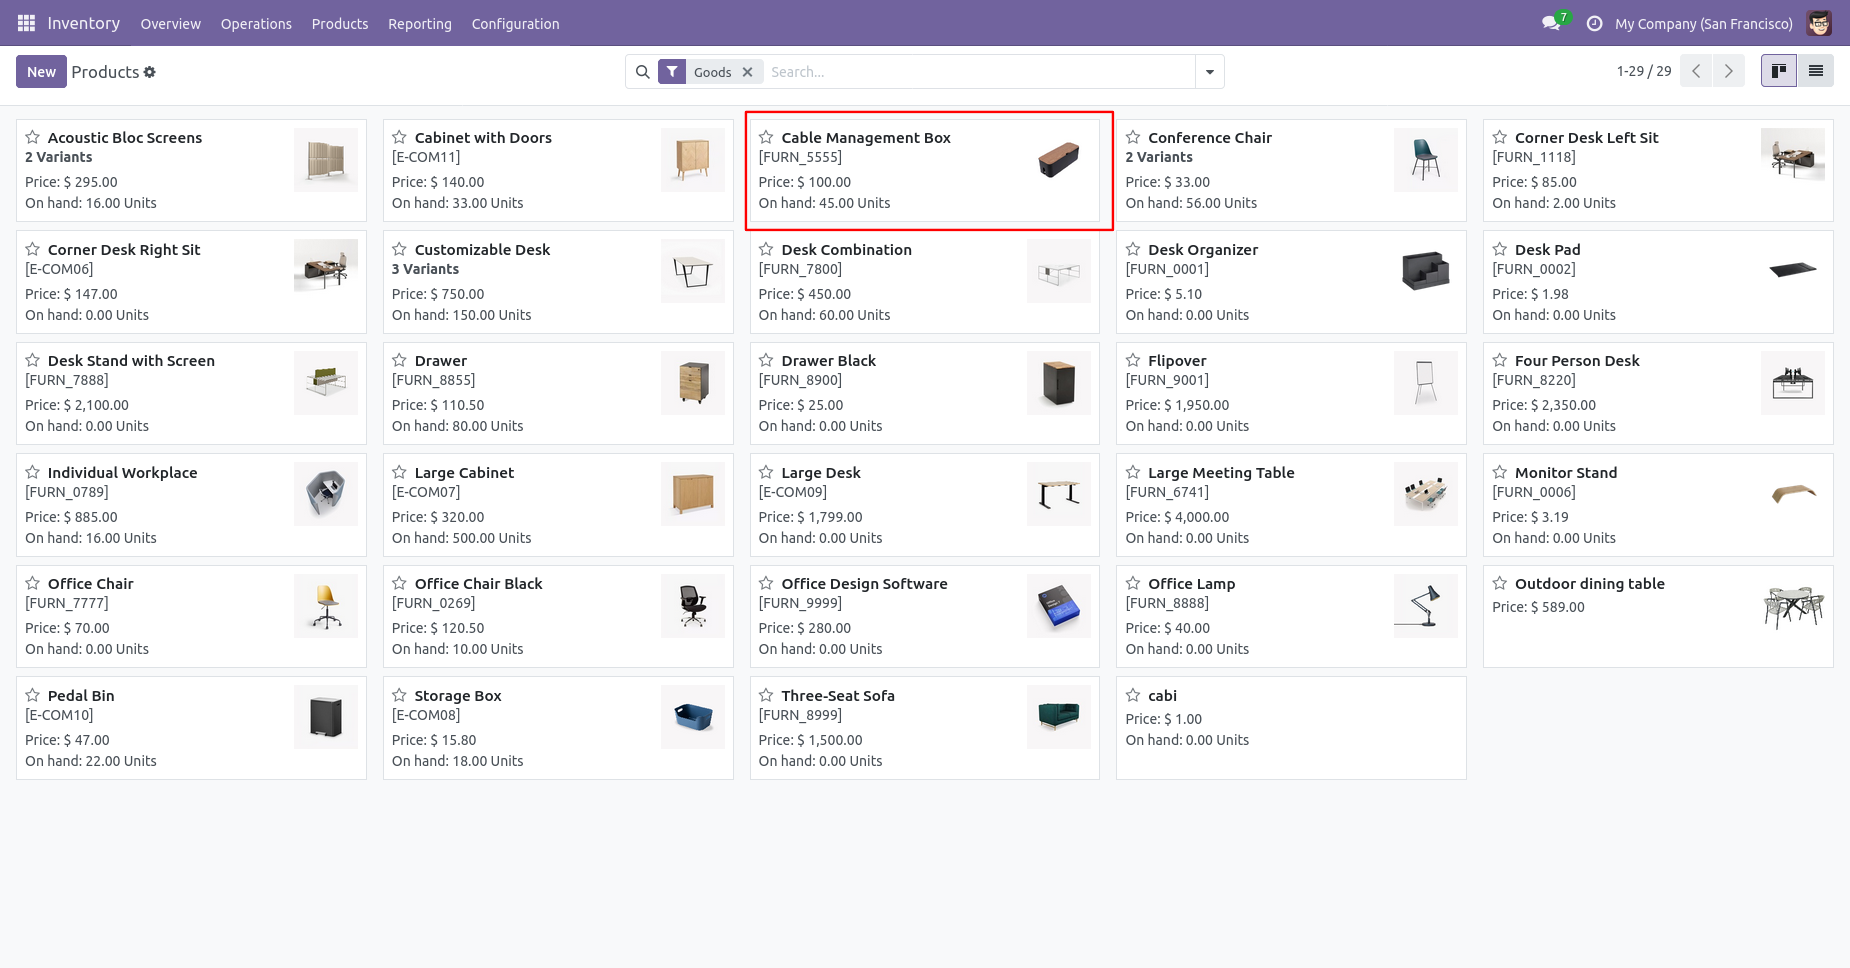Click the search magnifier icon
1850x968 pixels.
click(x=643, y=72)
